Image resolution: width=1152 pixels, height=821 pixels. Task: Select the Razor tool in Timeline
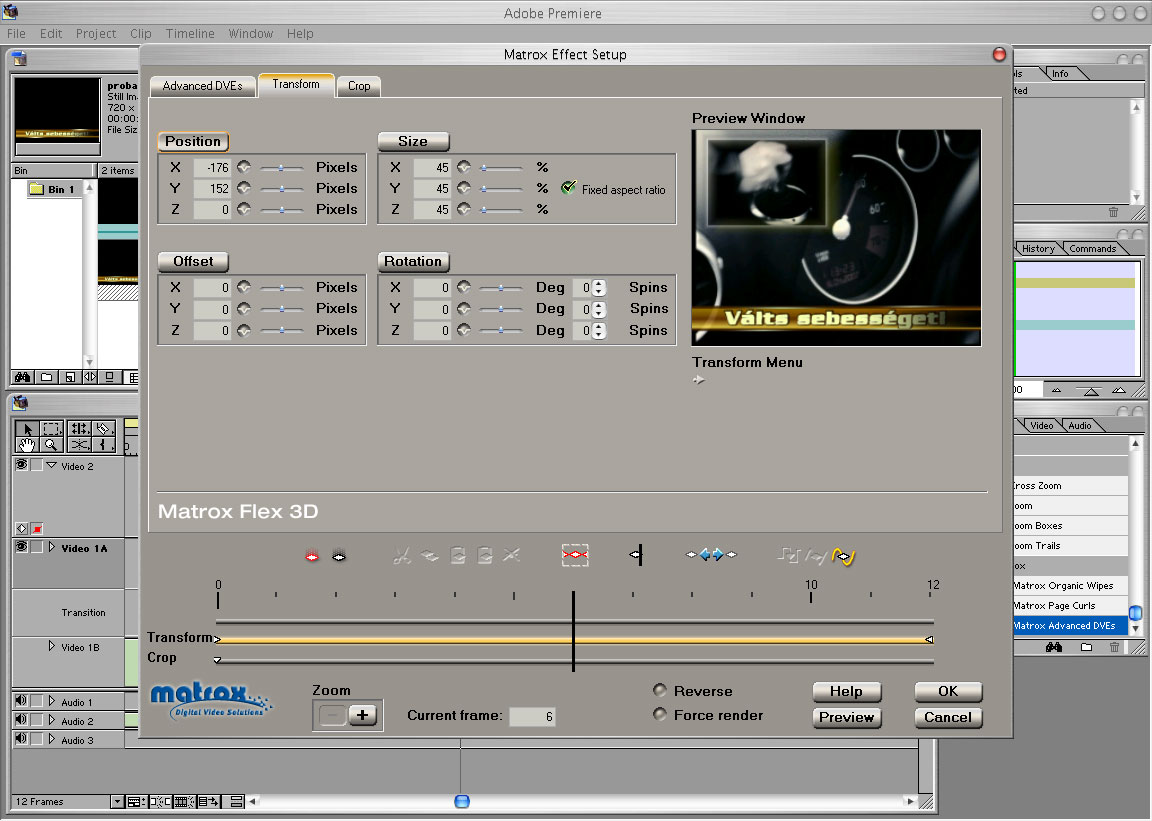tap(104, 429)
